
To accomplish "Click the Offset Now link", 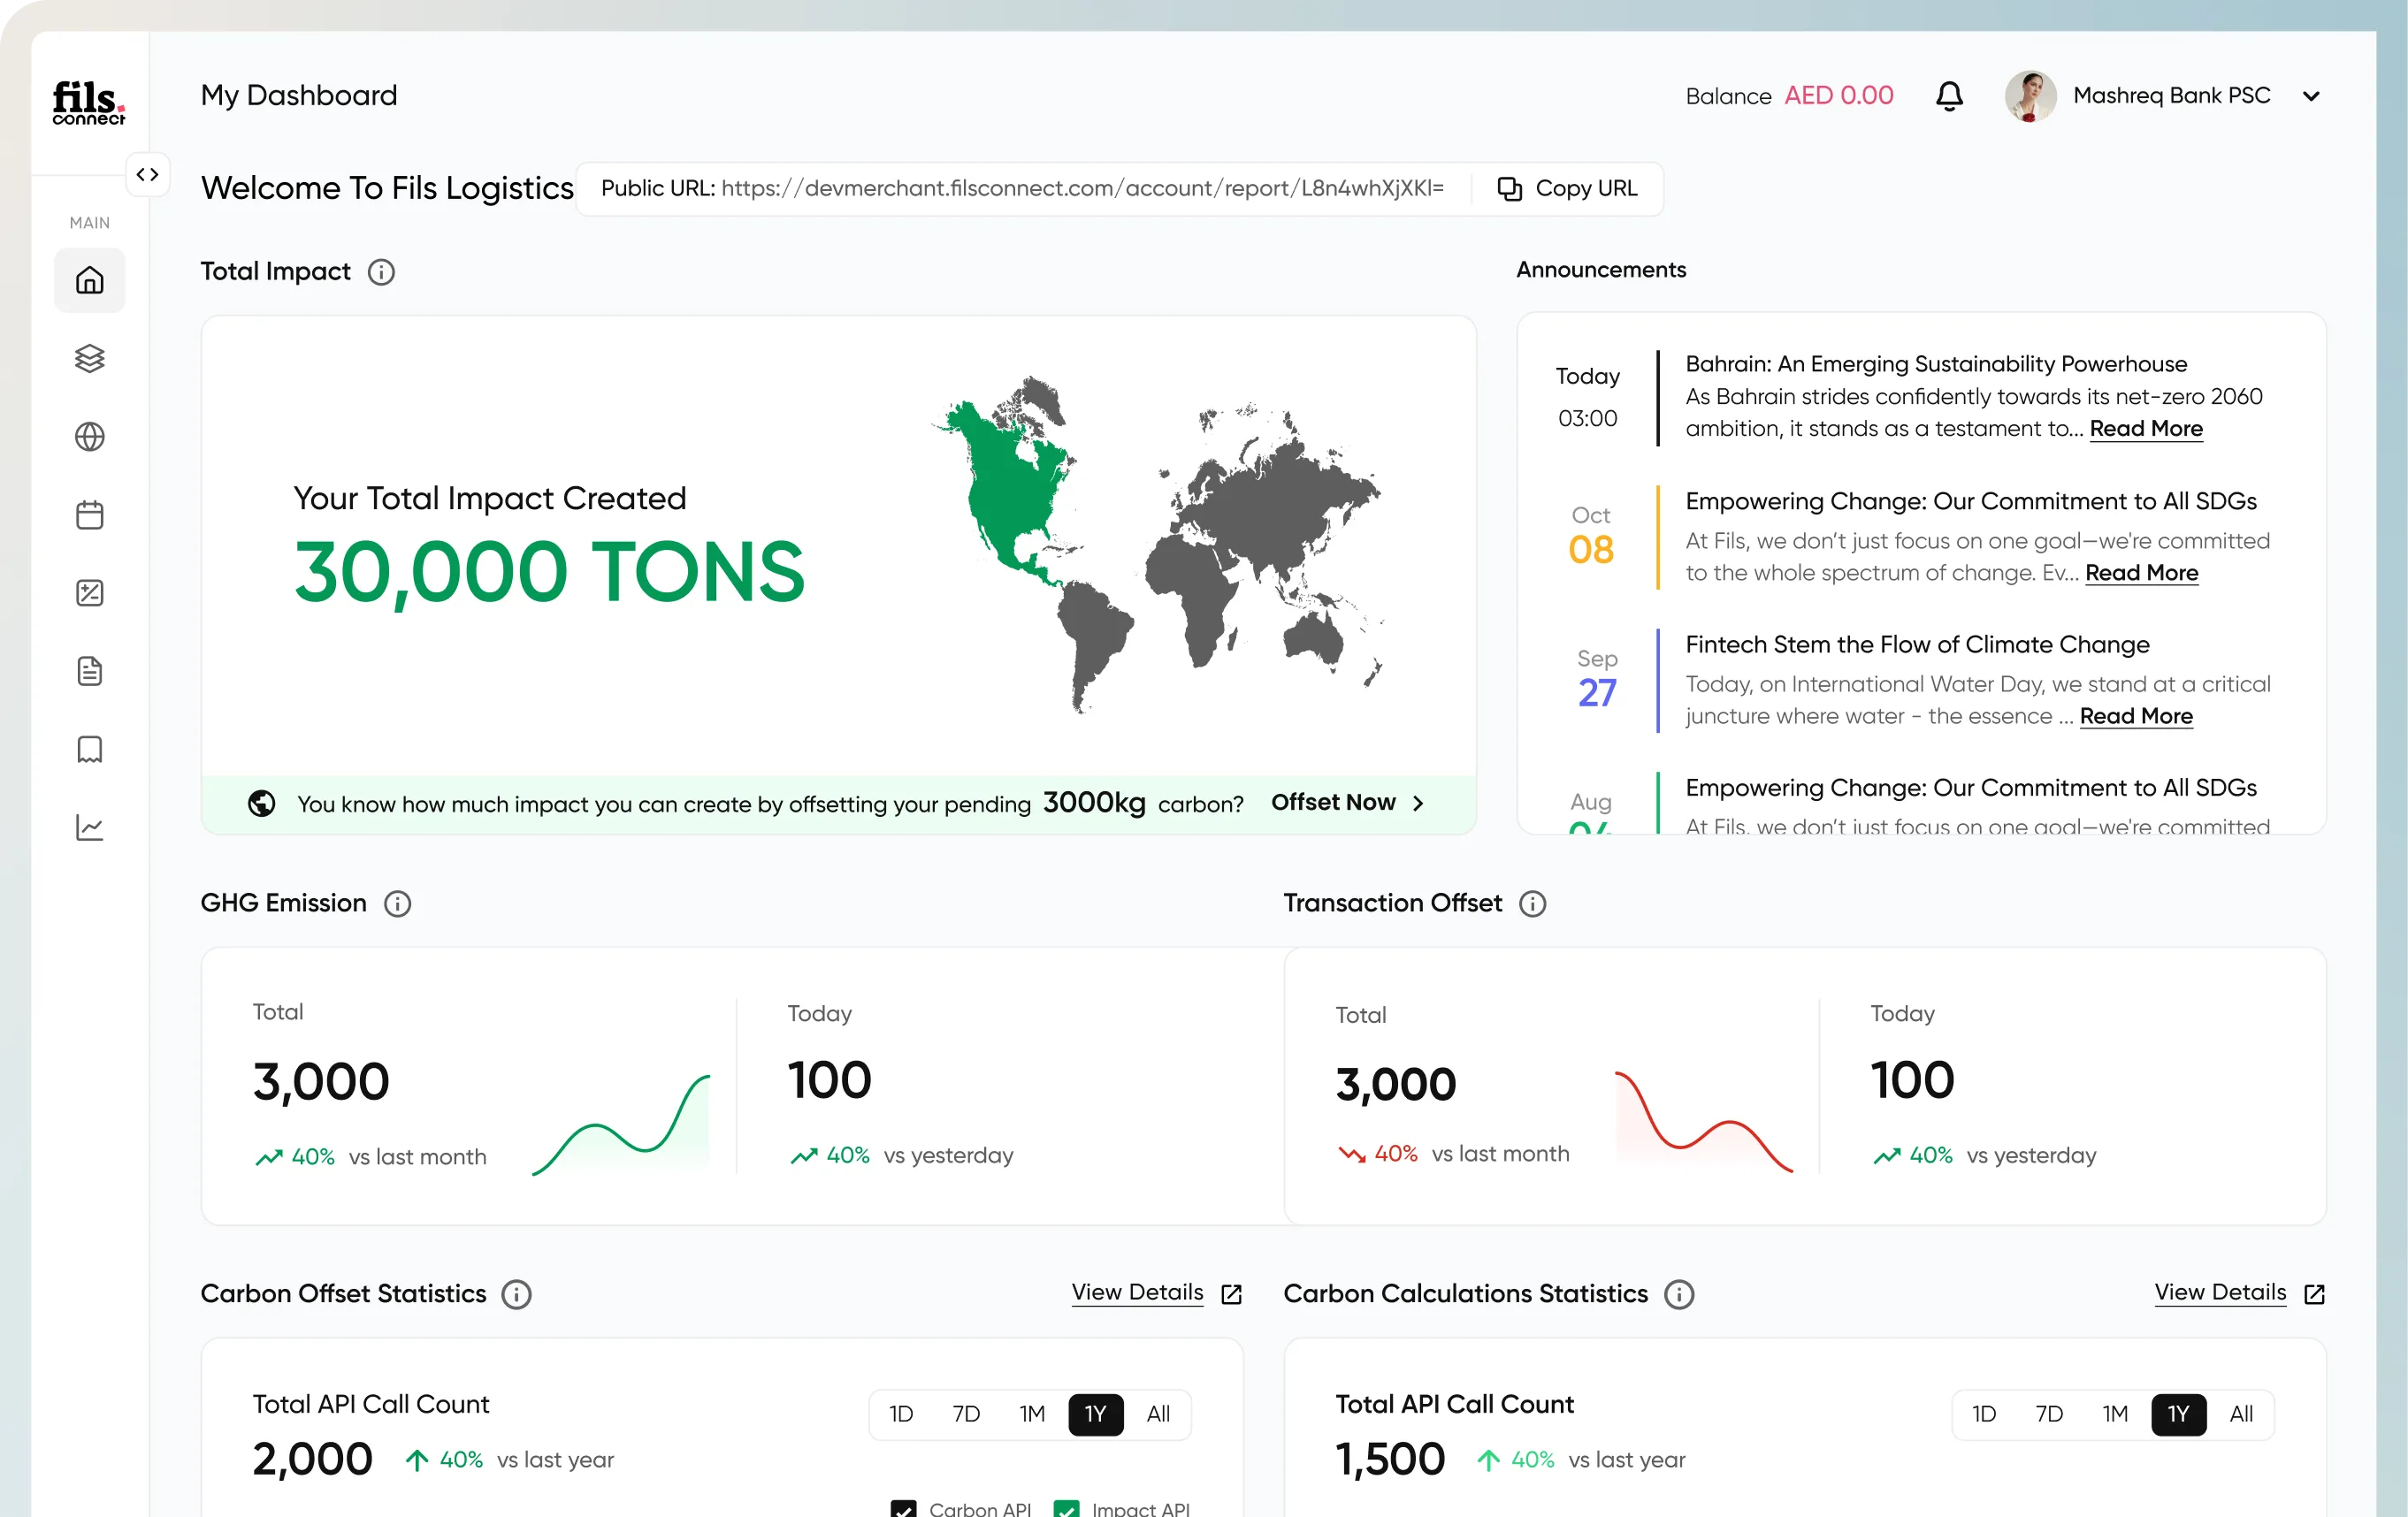I will (1333, 803).
